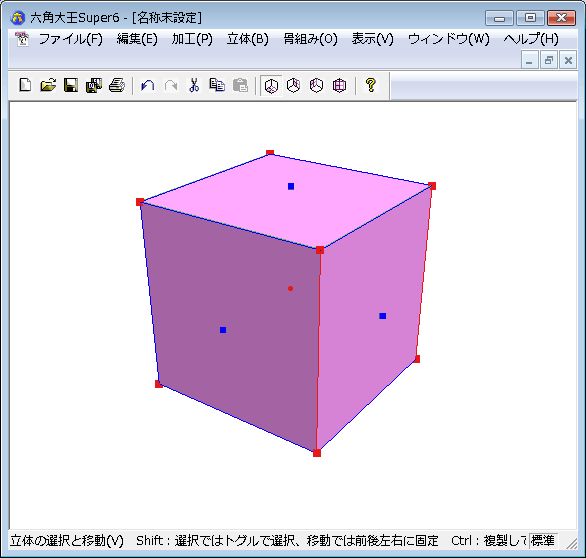The width and height of the screenshot is (586, 558).
Task: Click the yellow question mark help icon
Action: [370, 85]
